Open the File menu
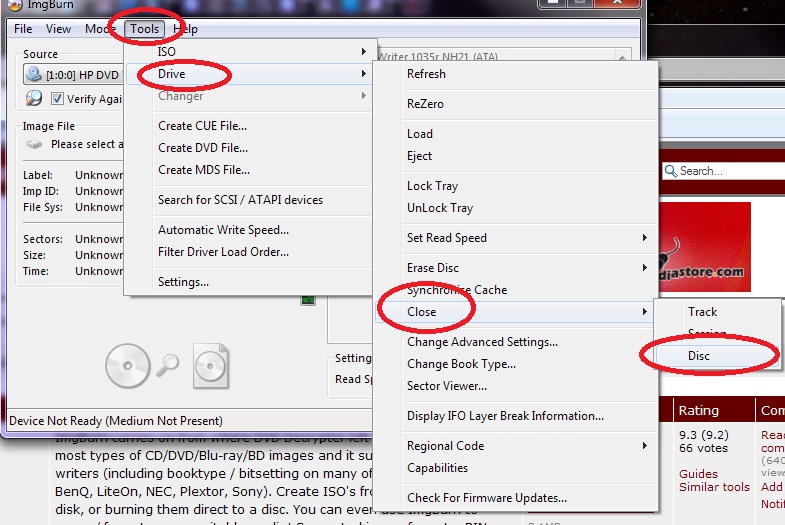 click(23, 29)
